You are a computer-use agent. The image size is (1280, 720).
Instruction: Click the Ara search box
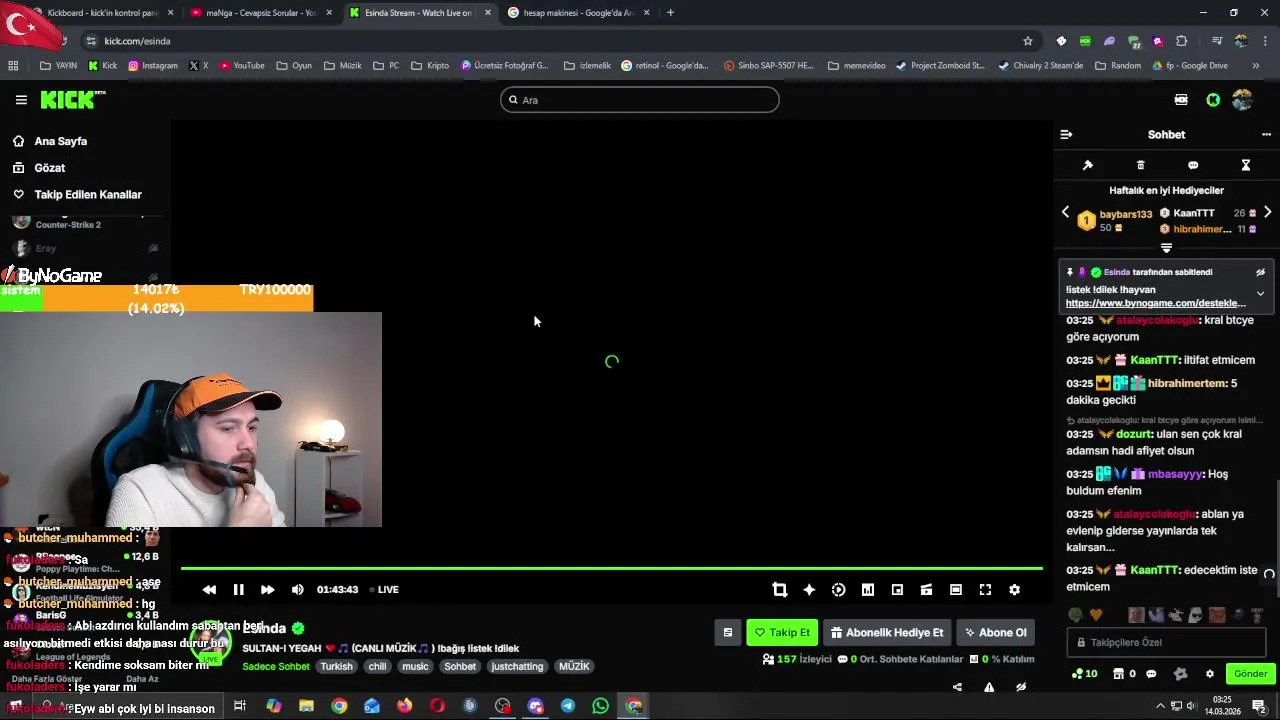[x=640, y=100]
